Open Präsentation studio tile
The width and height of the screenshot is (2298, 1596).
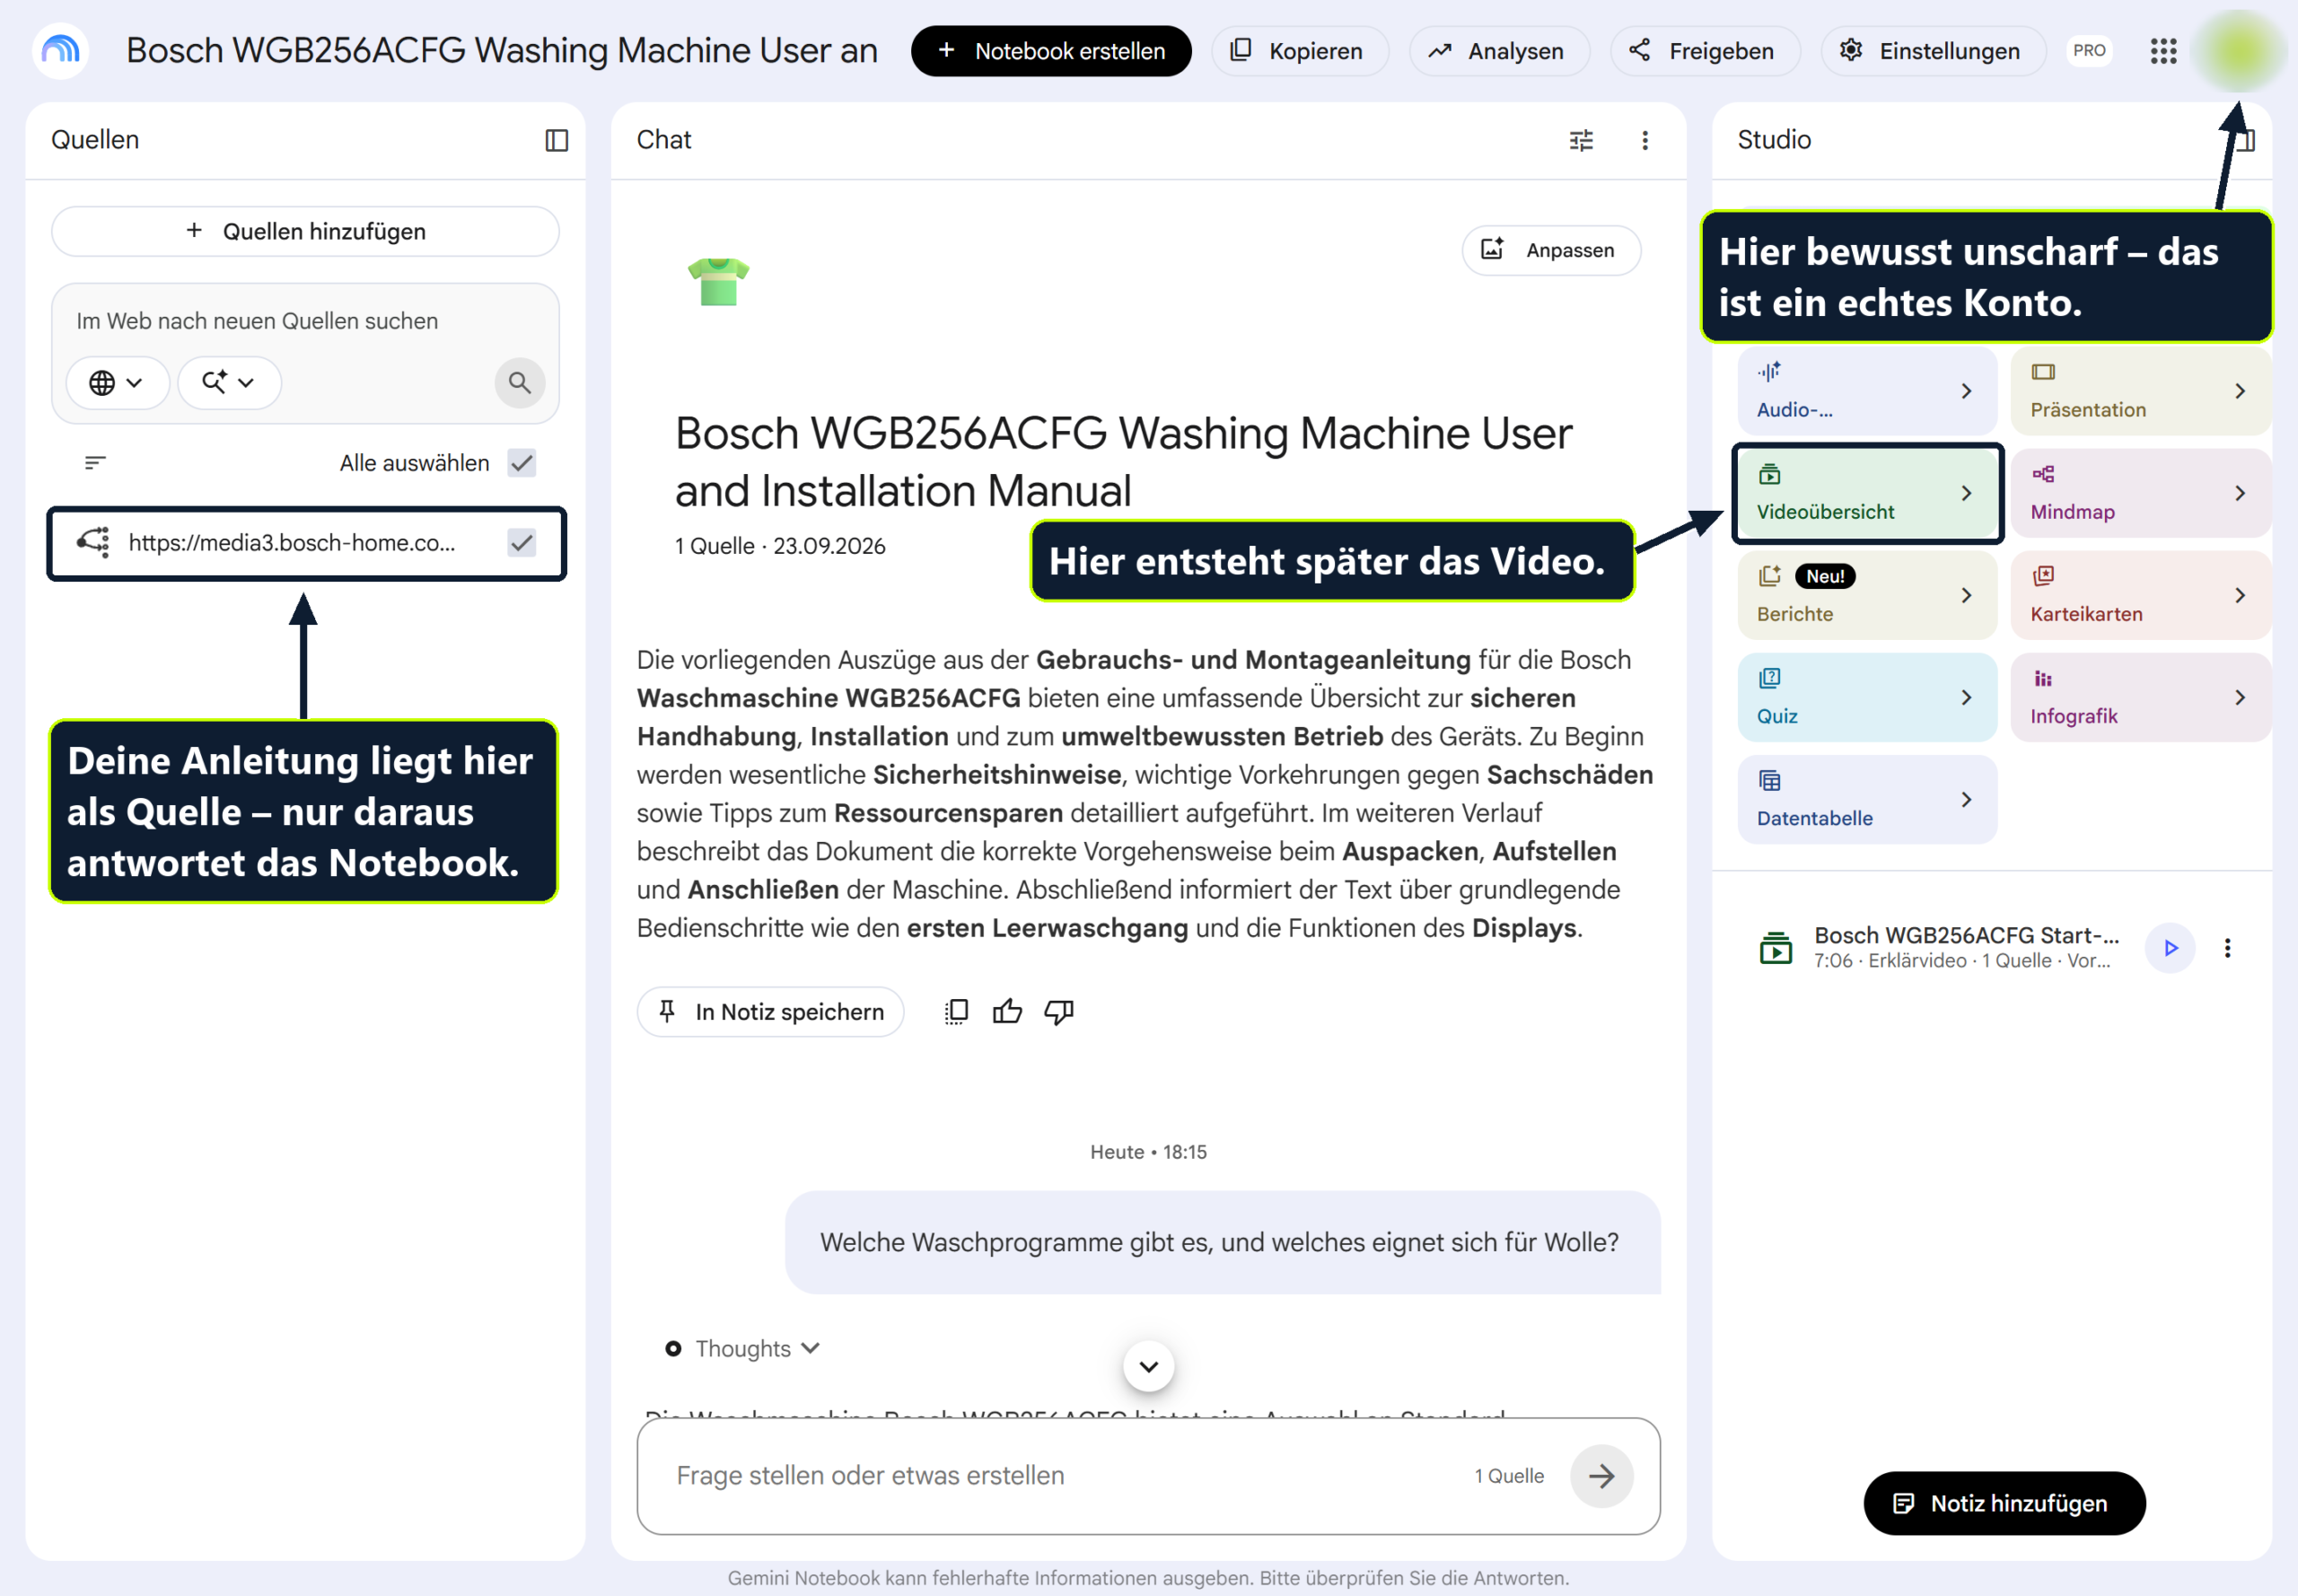pyautogui.click(x=2140, y=391)
